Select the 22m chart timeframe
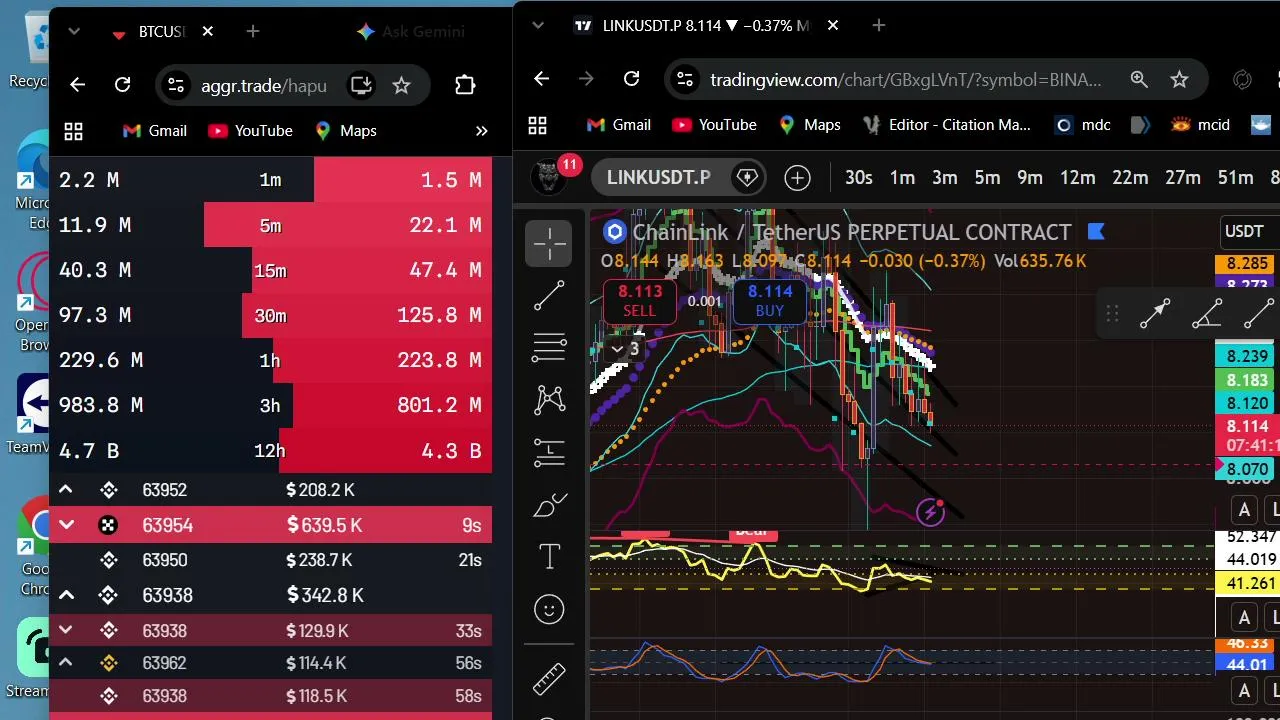 coord(1130,178)
